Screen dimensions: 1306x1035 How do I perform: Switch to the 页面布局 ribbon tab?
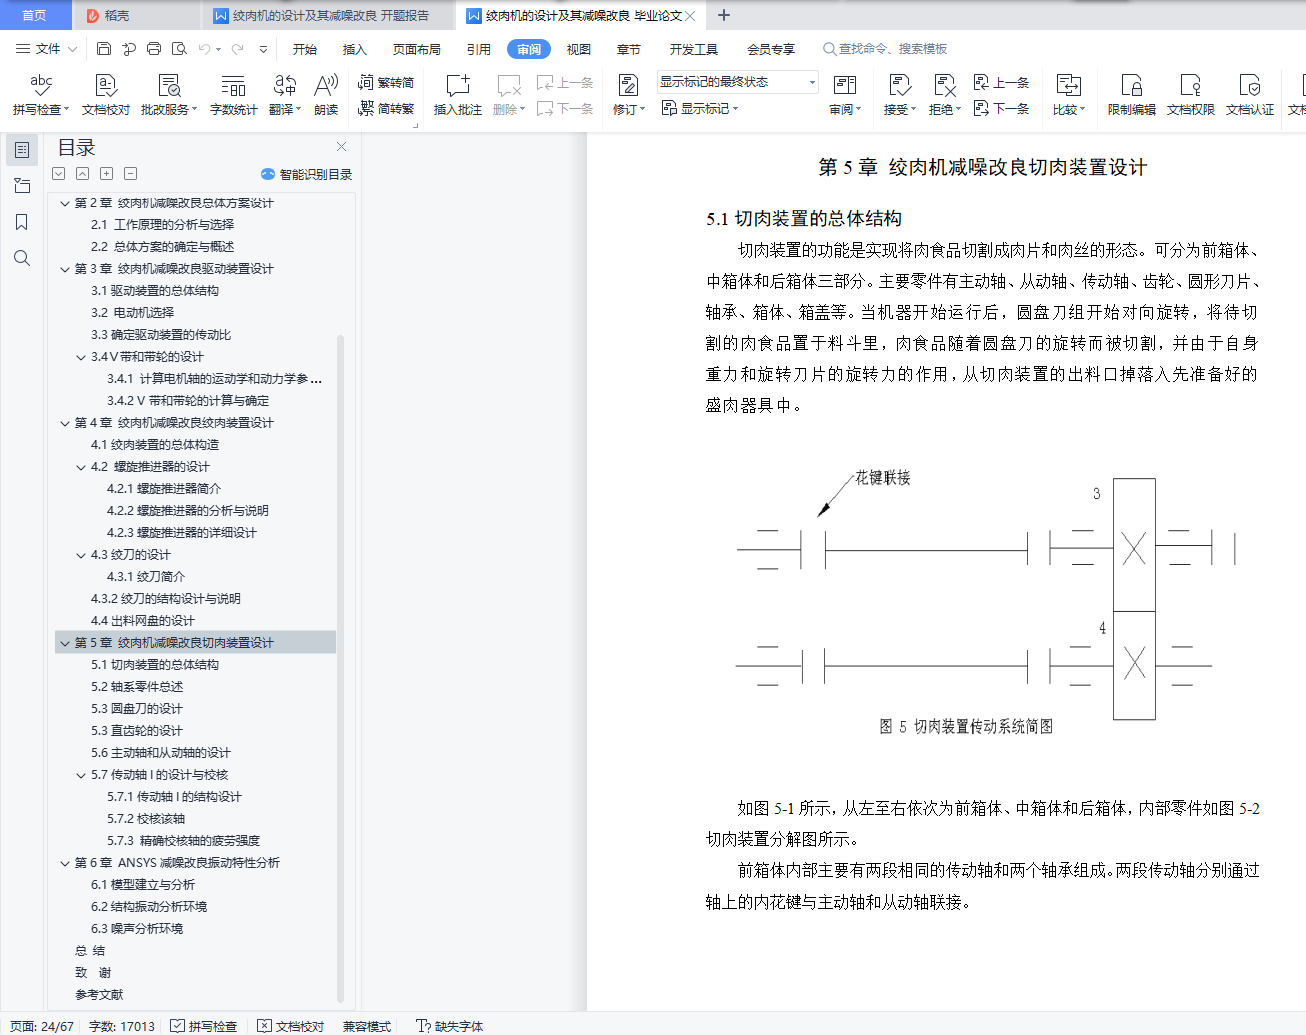[x=416, y=49]
